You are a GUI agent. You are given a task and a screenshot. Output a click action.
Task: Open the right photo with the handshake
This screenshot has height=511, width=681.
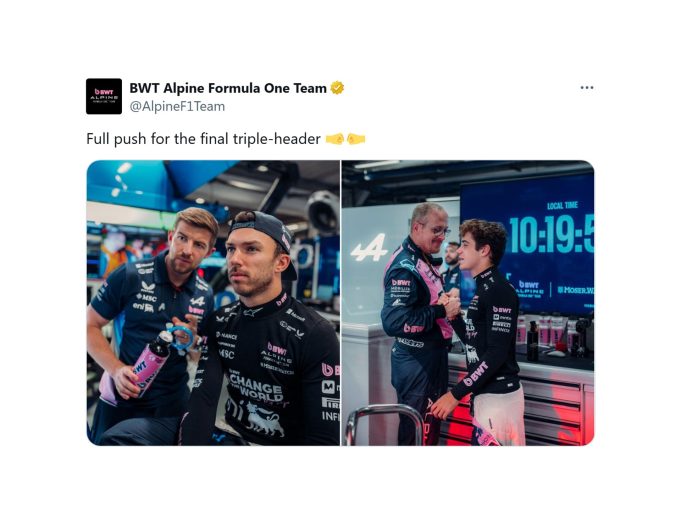(468, 303)
